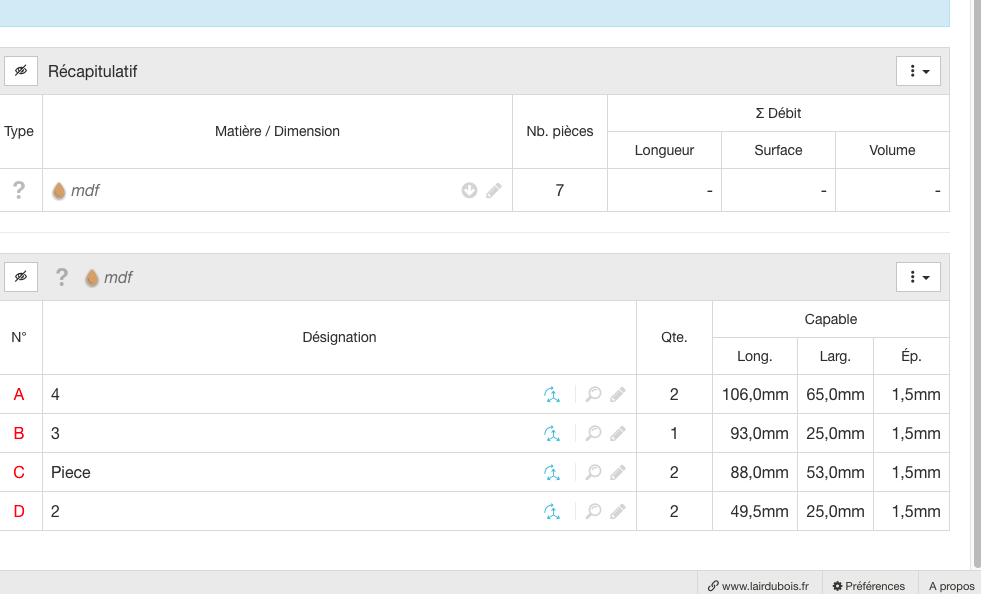The height and width of the screenshot is (594, 981).
Task: Click the down-arrow icon in mdf summary row
Action: (x=469, y=190)
